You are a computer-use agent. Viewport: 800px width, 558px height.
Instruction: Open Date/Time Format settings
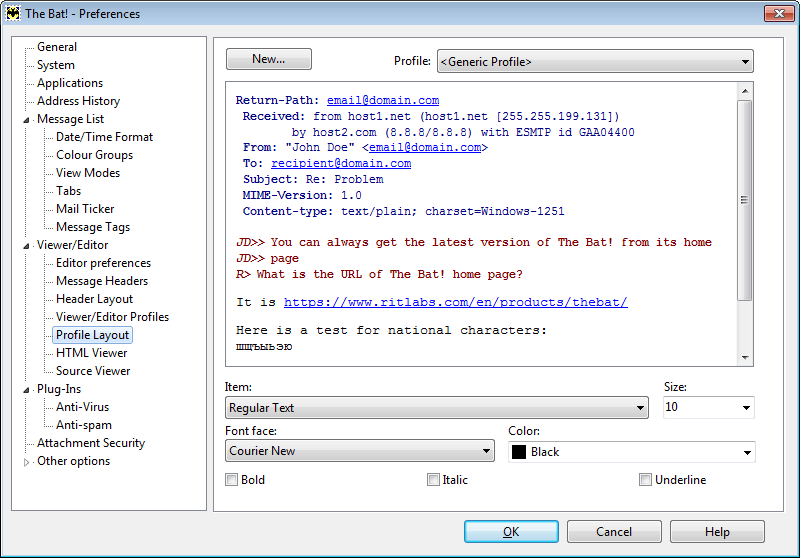point(105,137)
